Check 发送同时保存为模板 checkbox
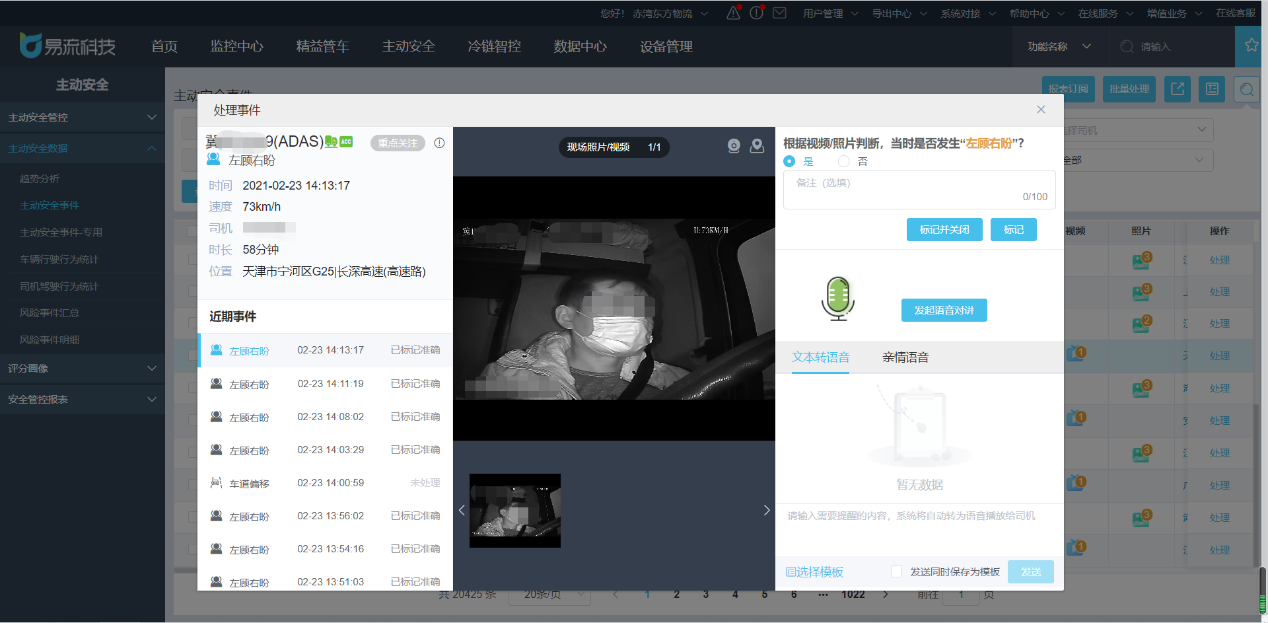This screenshot has height=623, width=1268. pos(897,571)
